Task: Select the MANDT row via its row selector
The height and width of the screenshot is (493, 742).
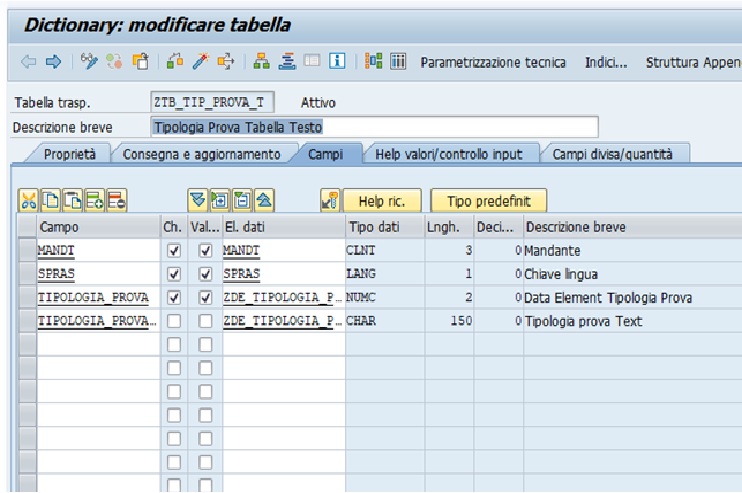Action: 27,250
